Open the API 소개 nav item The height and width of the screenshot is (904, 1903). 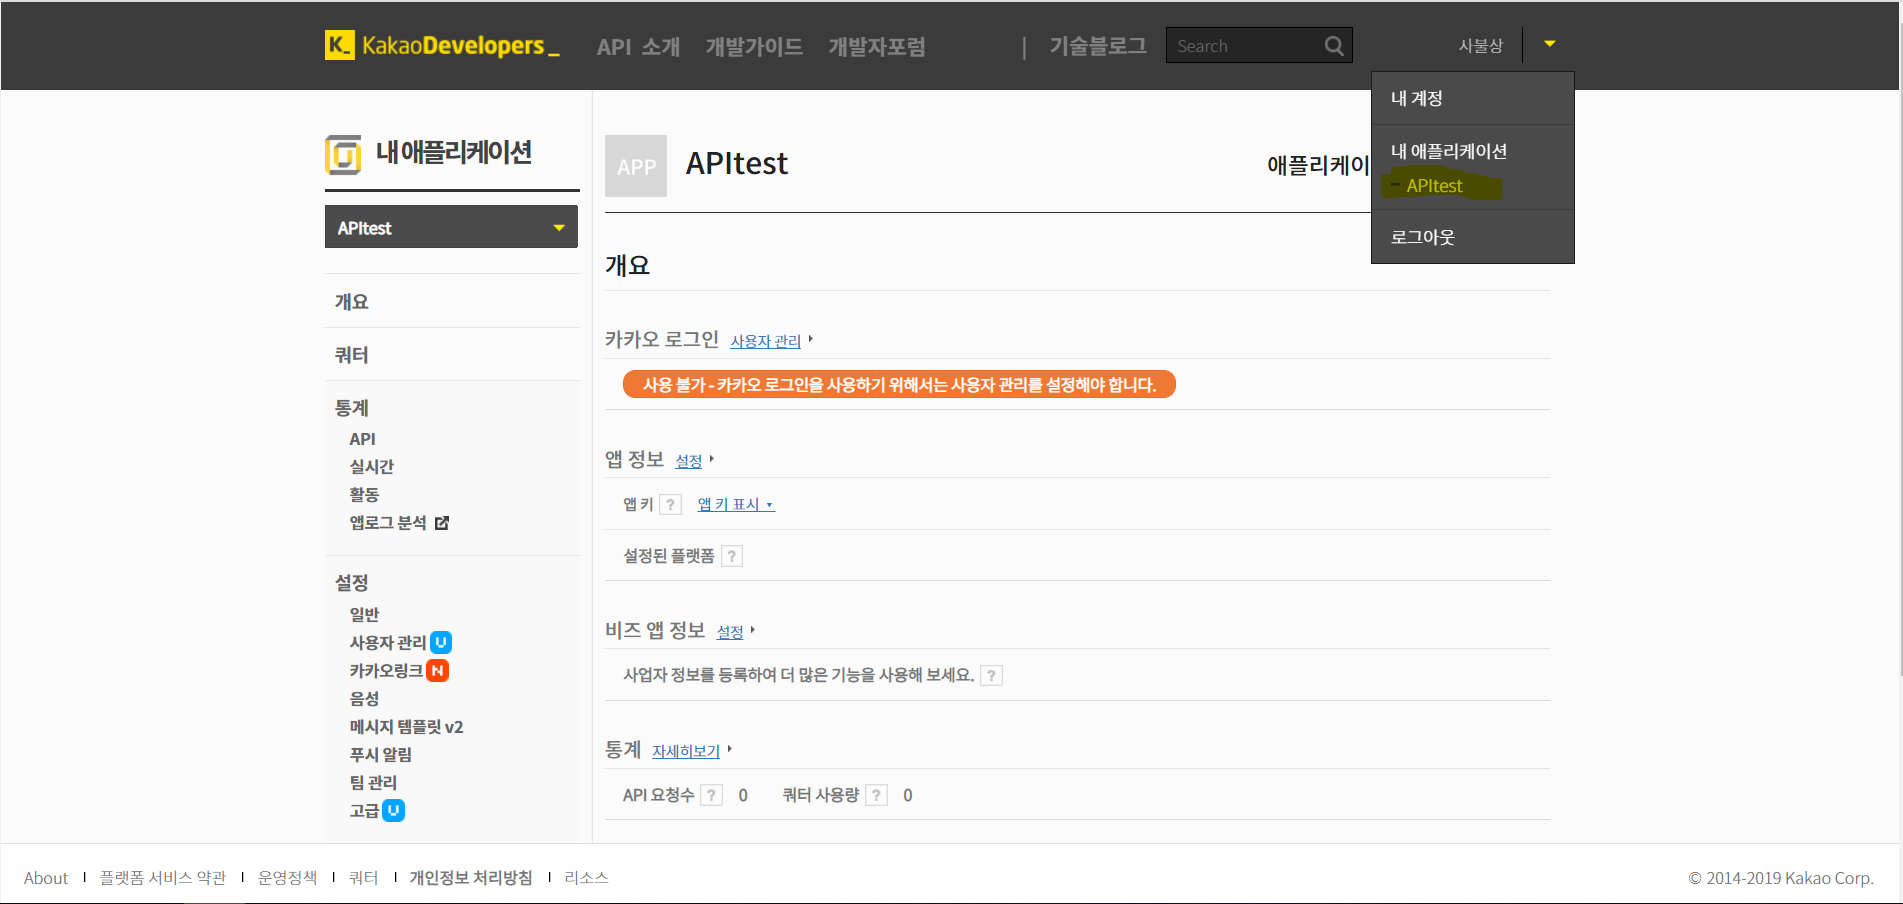click(638, 47)
